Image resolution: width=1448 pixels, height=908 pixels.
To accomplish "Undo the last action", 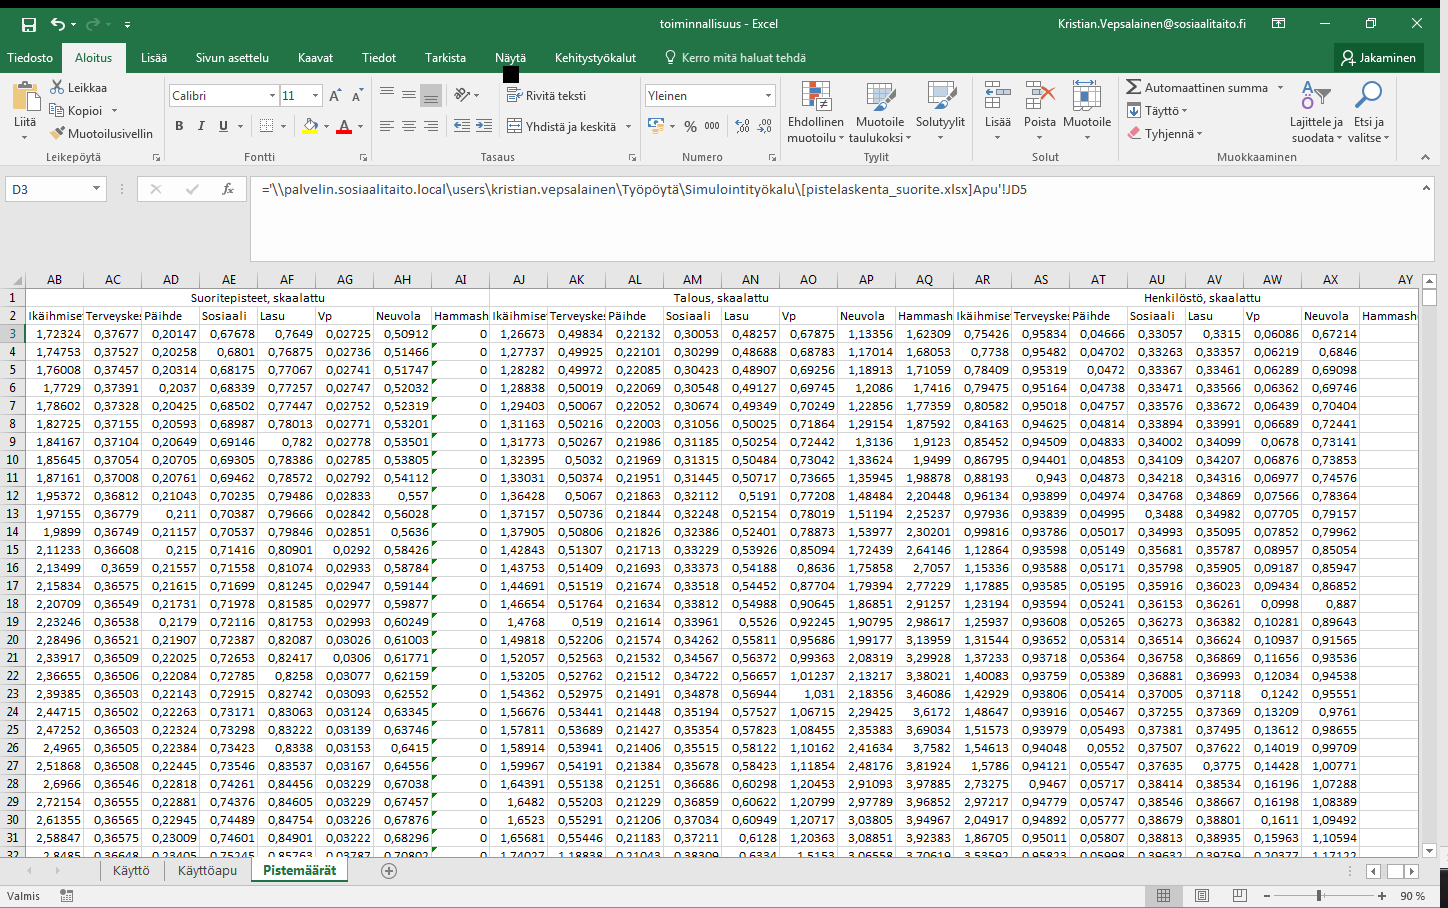I will 58,24.
